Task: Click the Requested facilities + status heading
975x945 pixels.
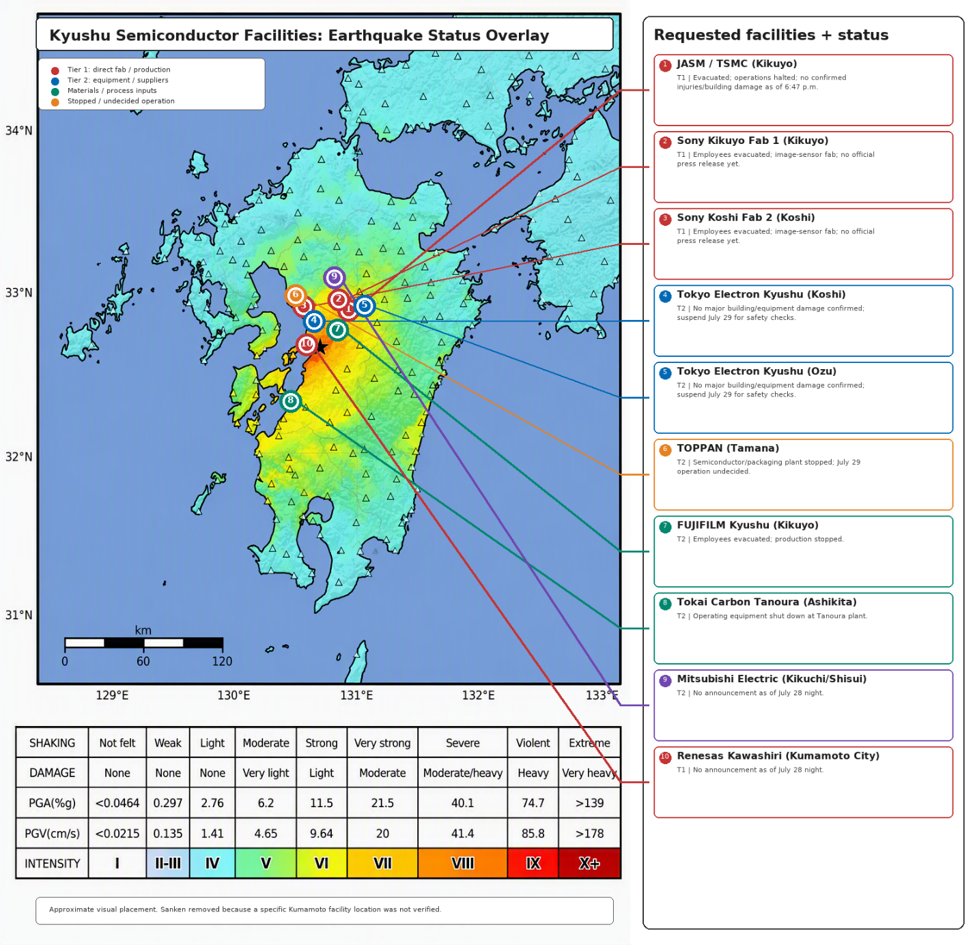Action: [x=771, y=35]
